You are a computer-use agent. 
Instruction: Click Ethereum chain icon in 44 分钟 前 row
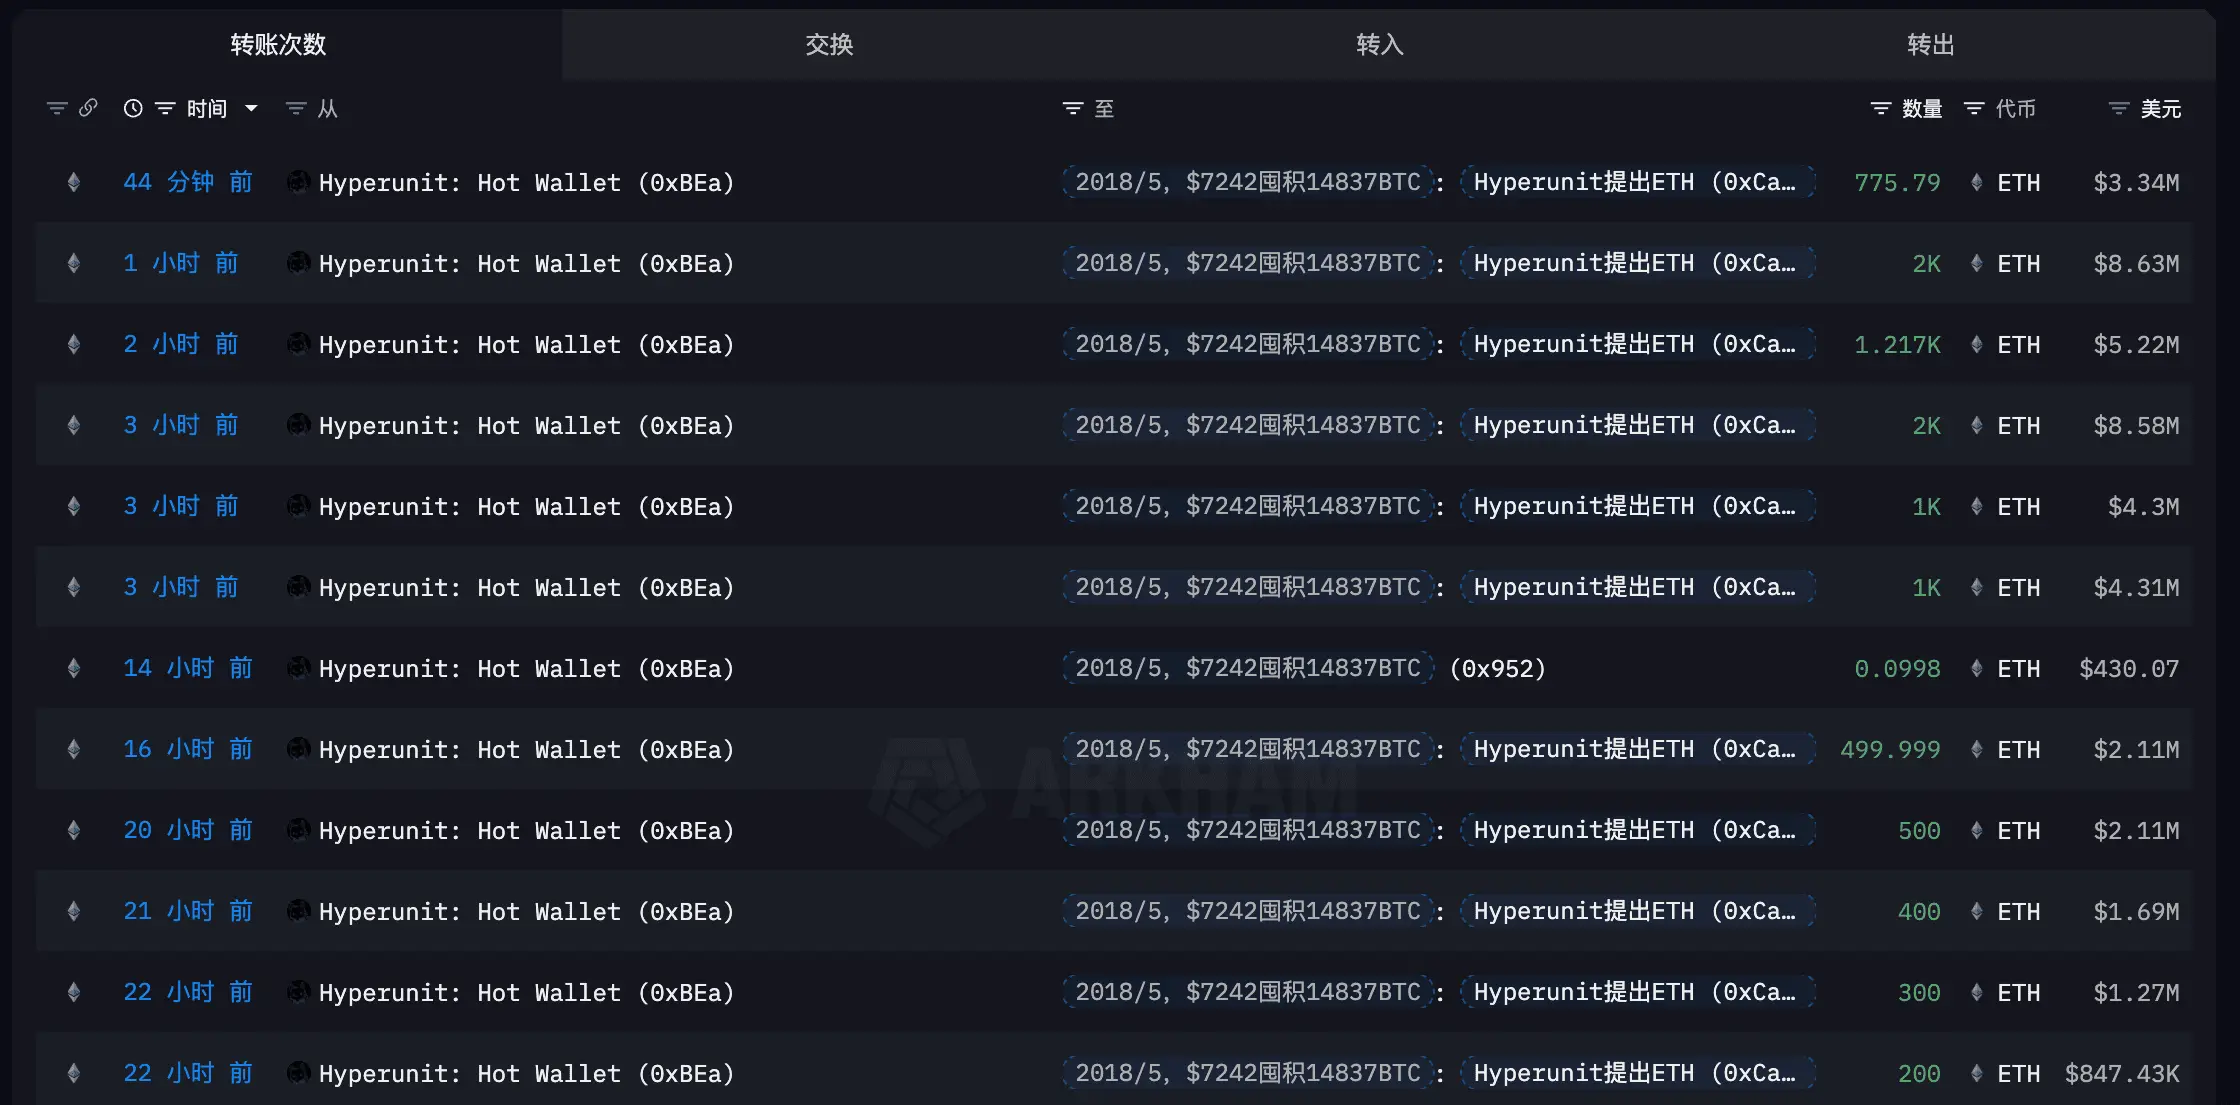coord(73,182)
